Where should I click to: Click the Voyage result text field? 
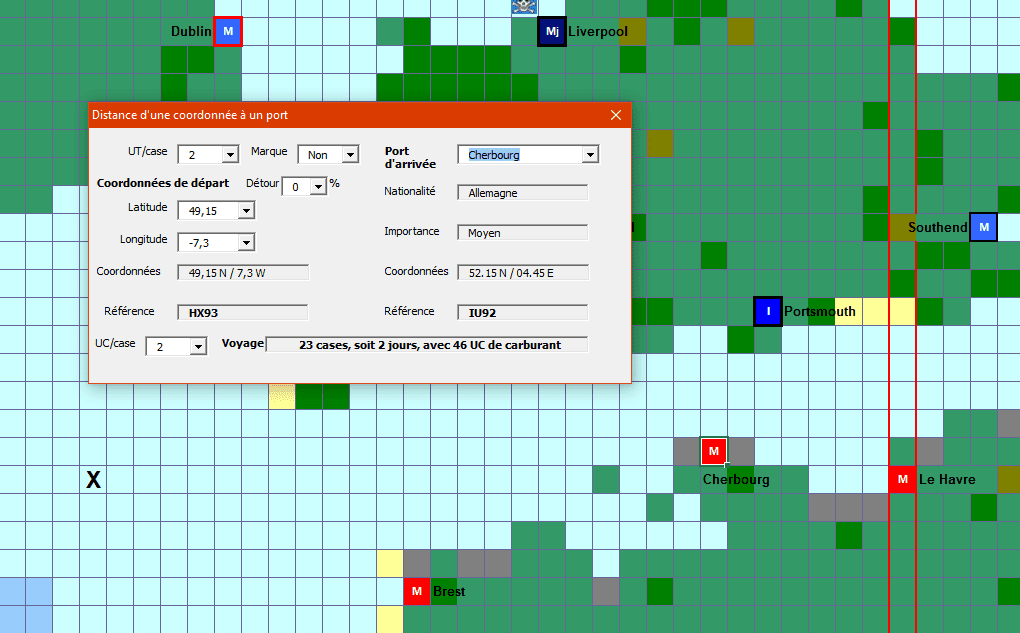(x=427, y=345)
